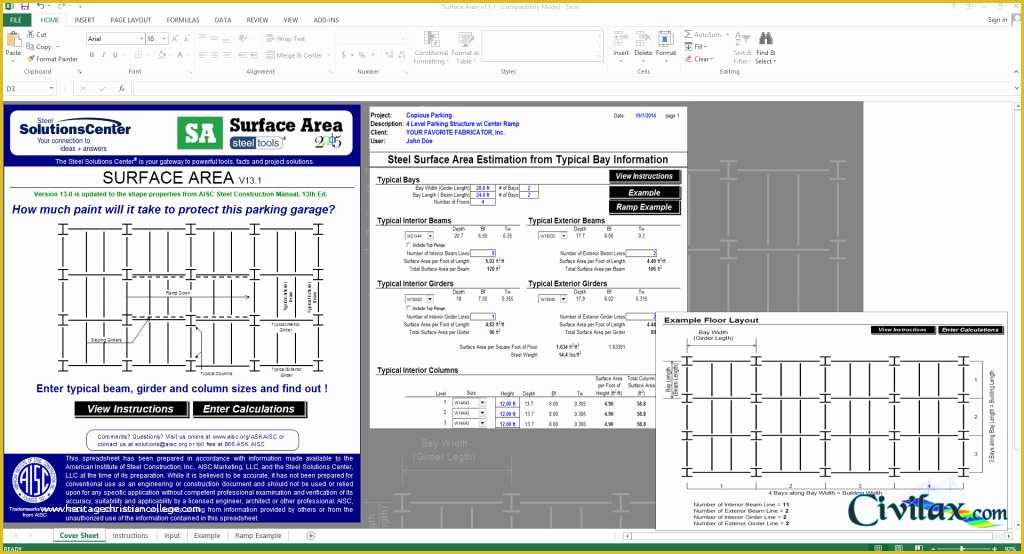Open the font size dropdown

165,39
